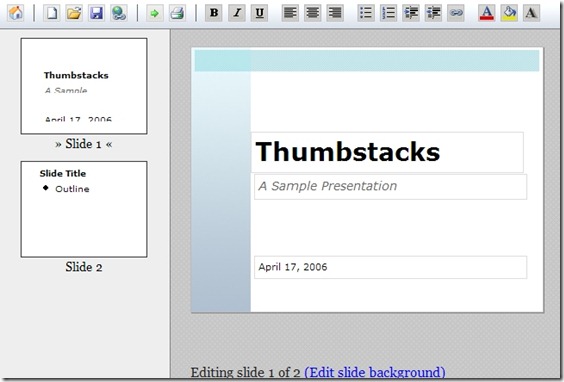Click the Thumbstacks title text box
564x382 pixels.
pyautogui.click(x=387, y=152)
